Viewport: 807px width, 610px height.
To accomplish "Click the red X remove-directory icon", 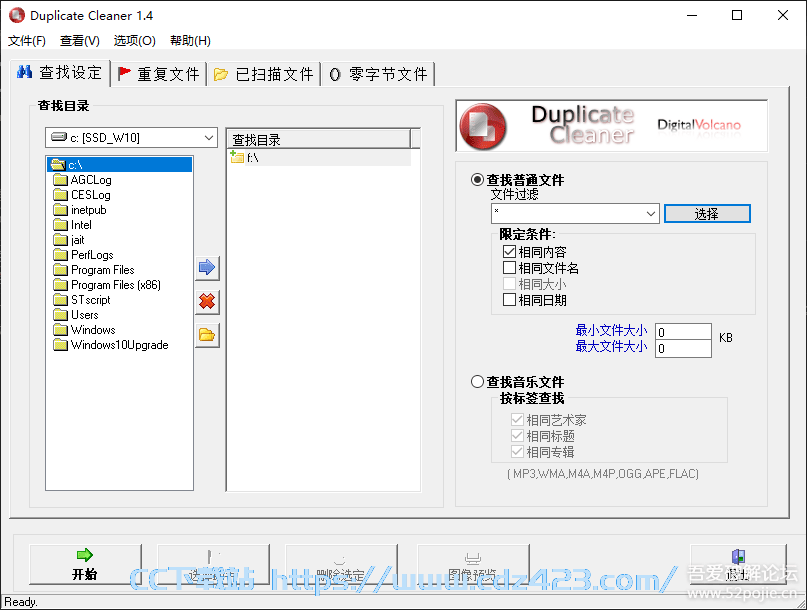I will pyautogui.click(x=207, y=301).
